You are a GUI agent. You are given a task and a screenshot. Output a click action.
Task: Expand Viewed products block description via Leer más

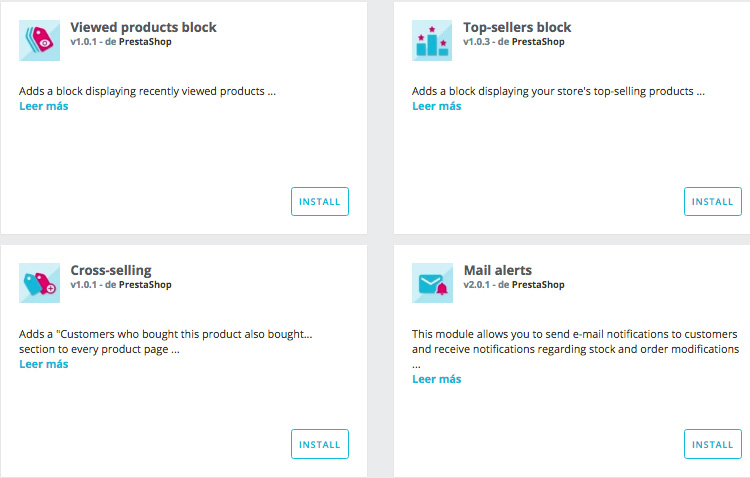(44, 106)
